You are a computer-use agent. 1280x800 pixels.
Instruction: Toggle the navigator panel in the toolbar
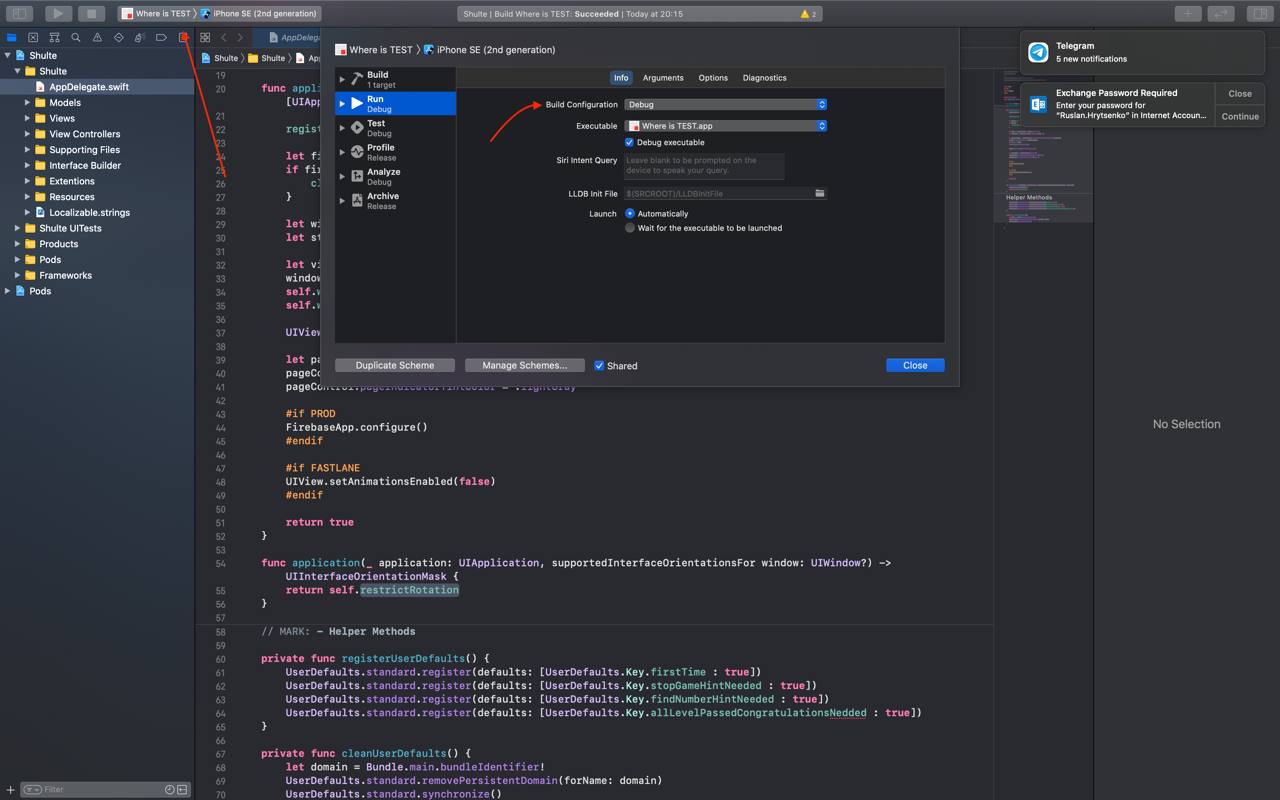coord(19,14)
